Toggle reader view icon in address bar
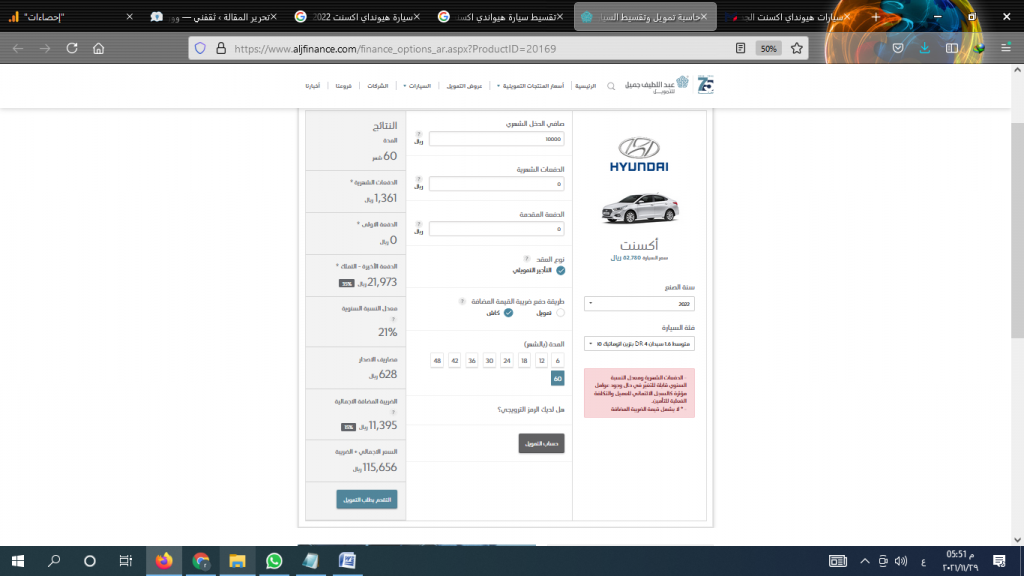 point(741,48)
